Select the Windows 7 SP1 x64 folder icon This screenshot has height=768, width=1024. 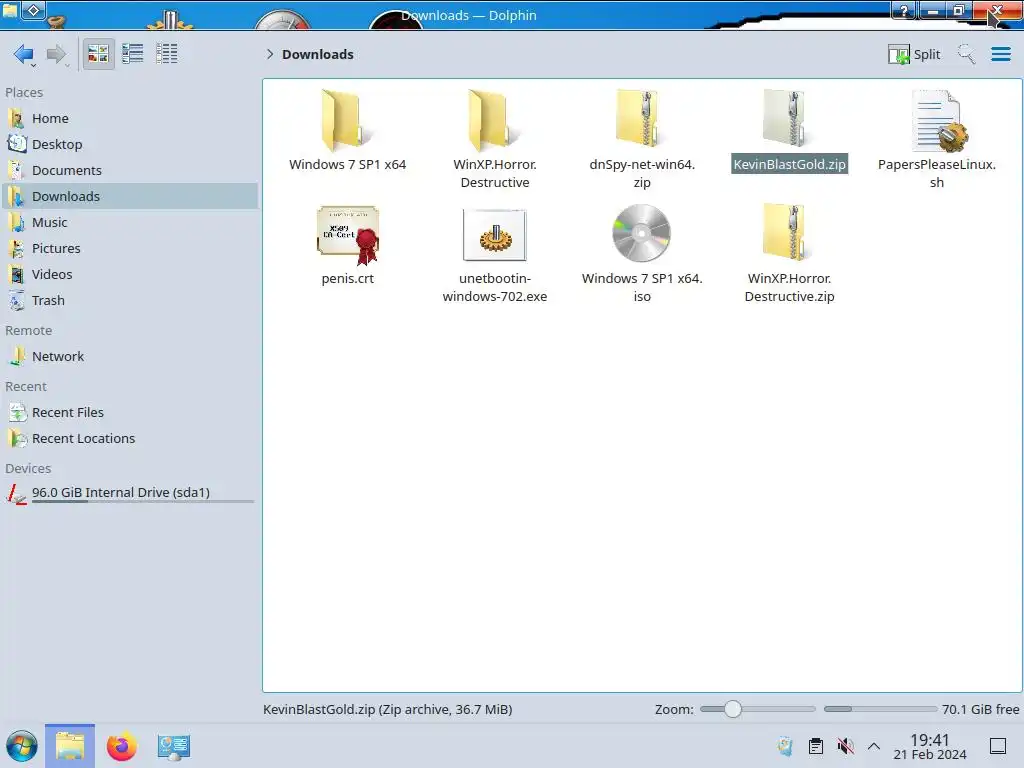click(347, 120)
